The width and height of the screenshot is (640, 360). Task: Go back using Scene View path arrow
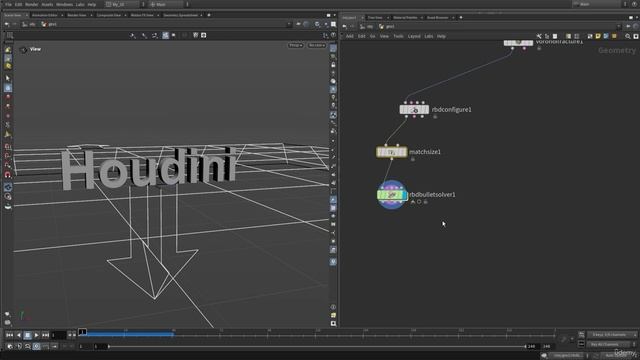(x=7, y=24)
